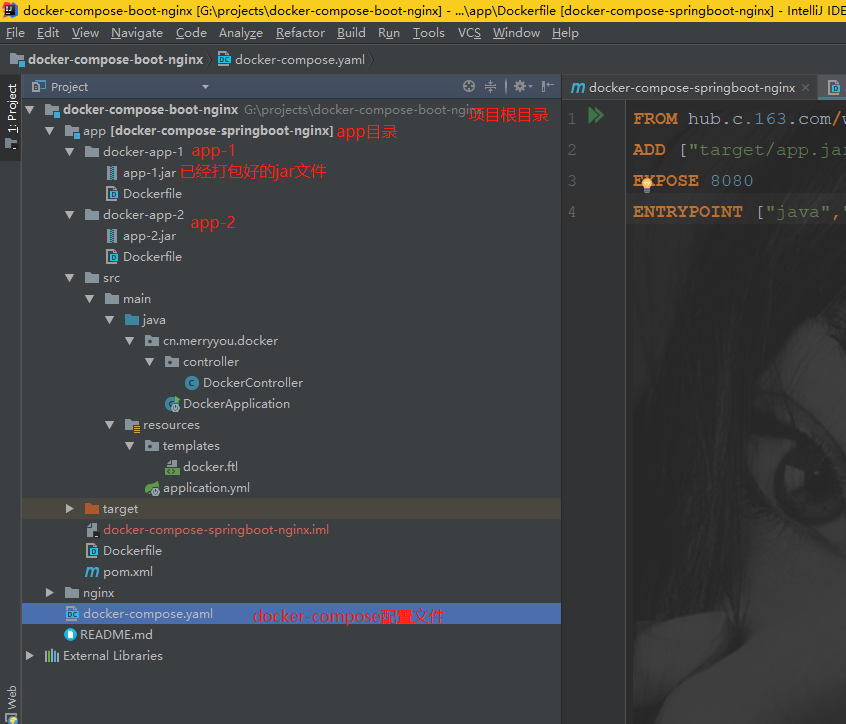The height and width of the screenshot is (724, 846).
Task: Click the .iml module file icon
Action: click(92, 530)
